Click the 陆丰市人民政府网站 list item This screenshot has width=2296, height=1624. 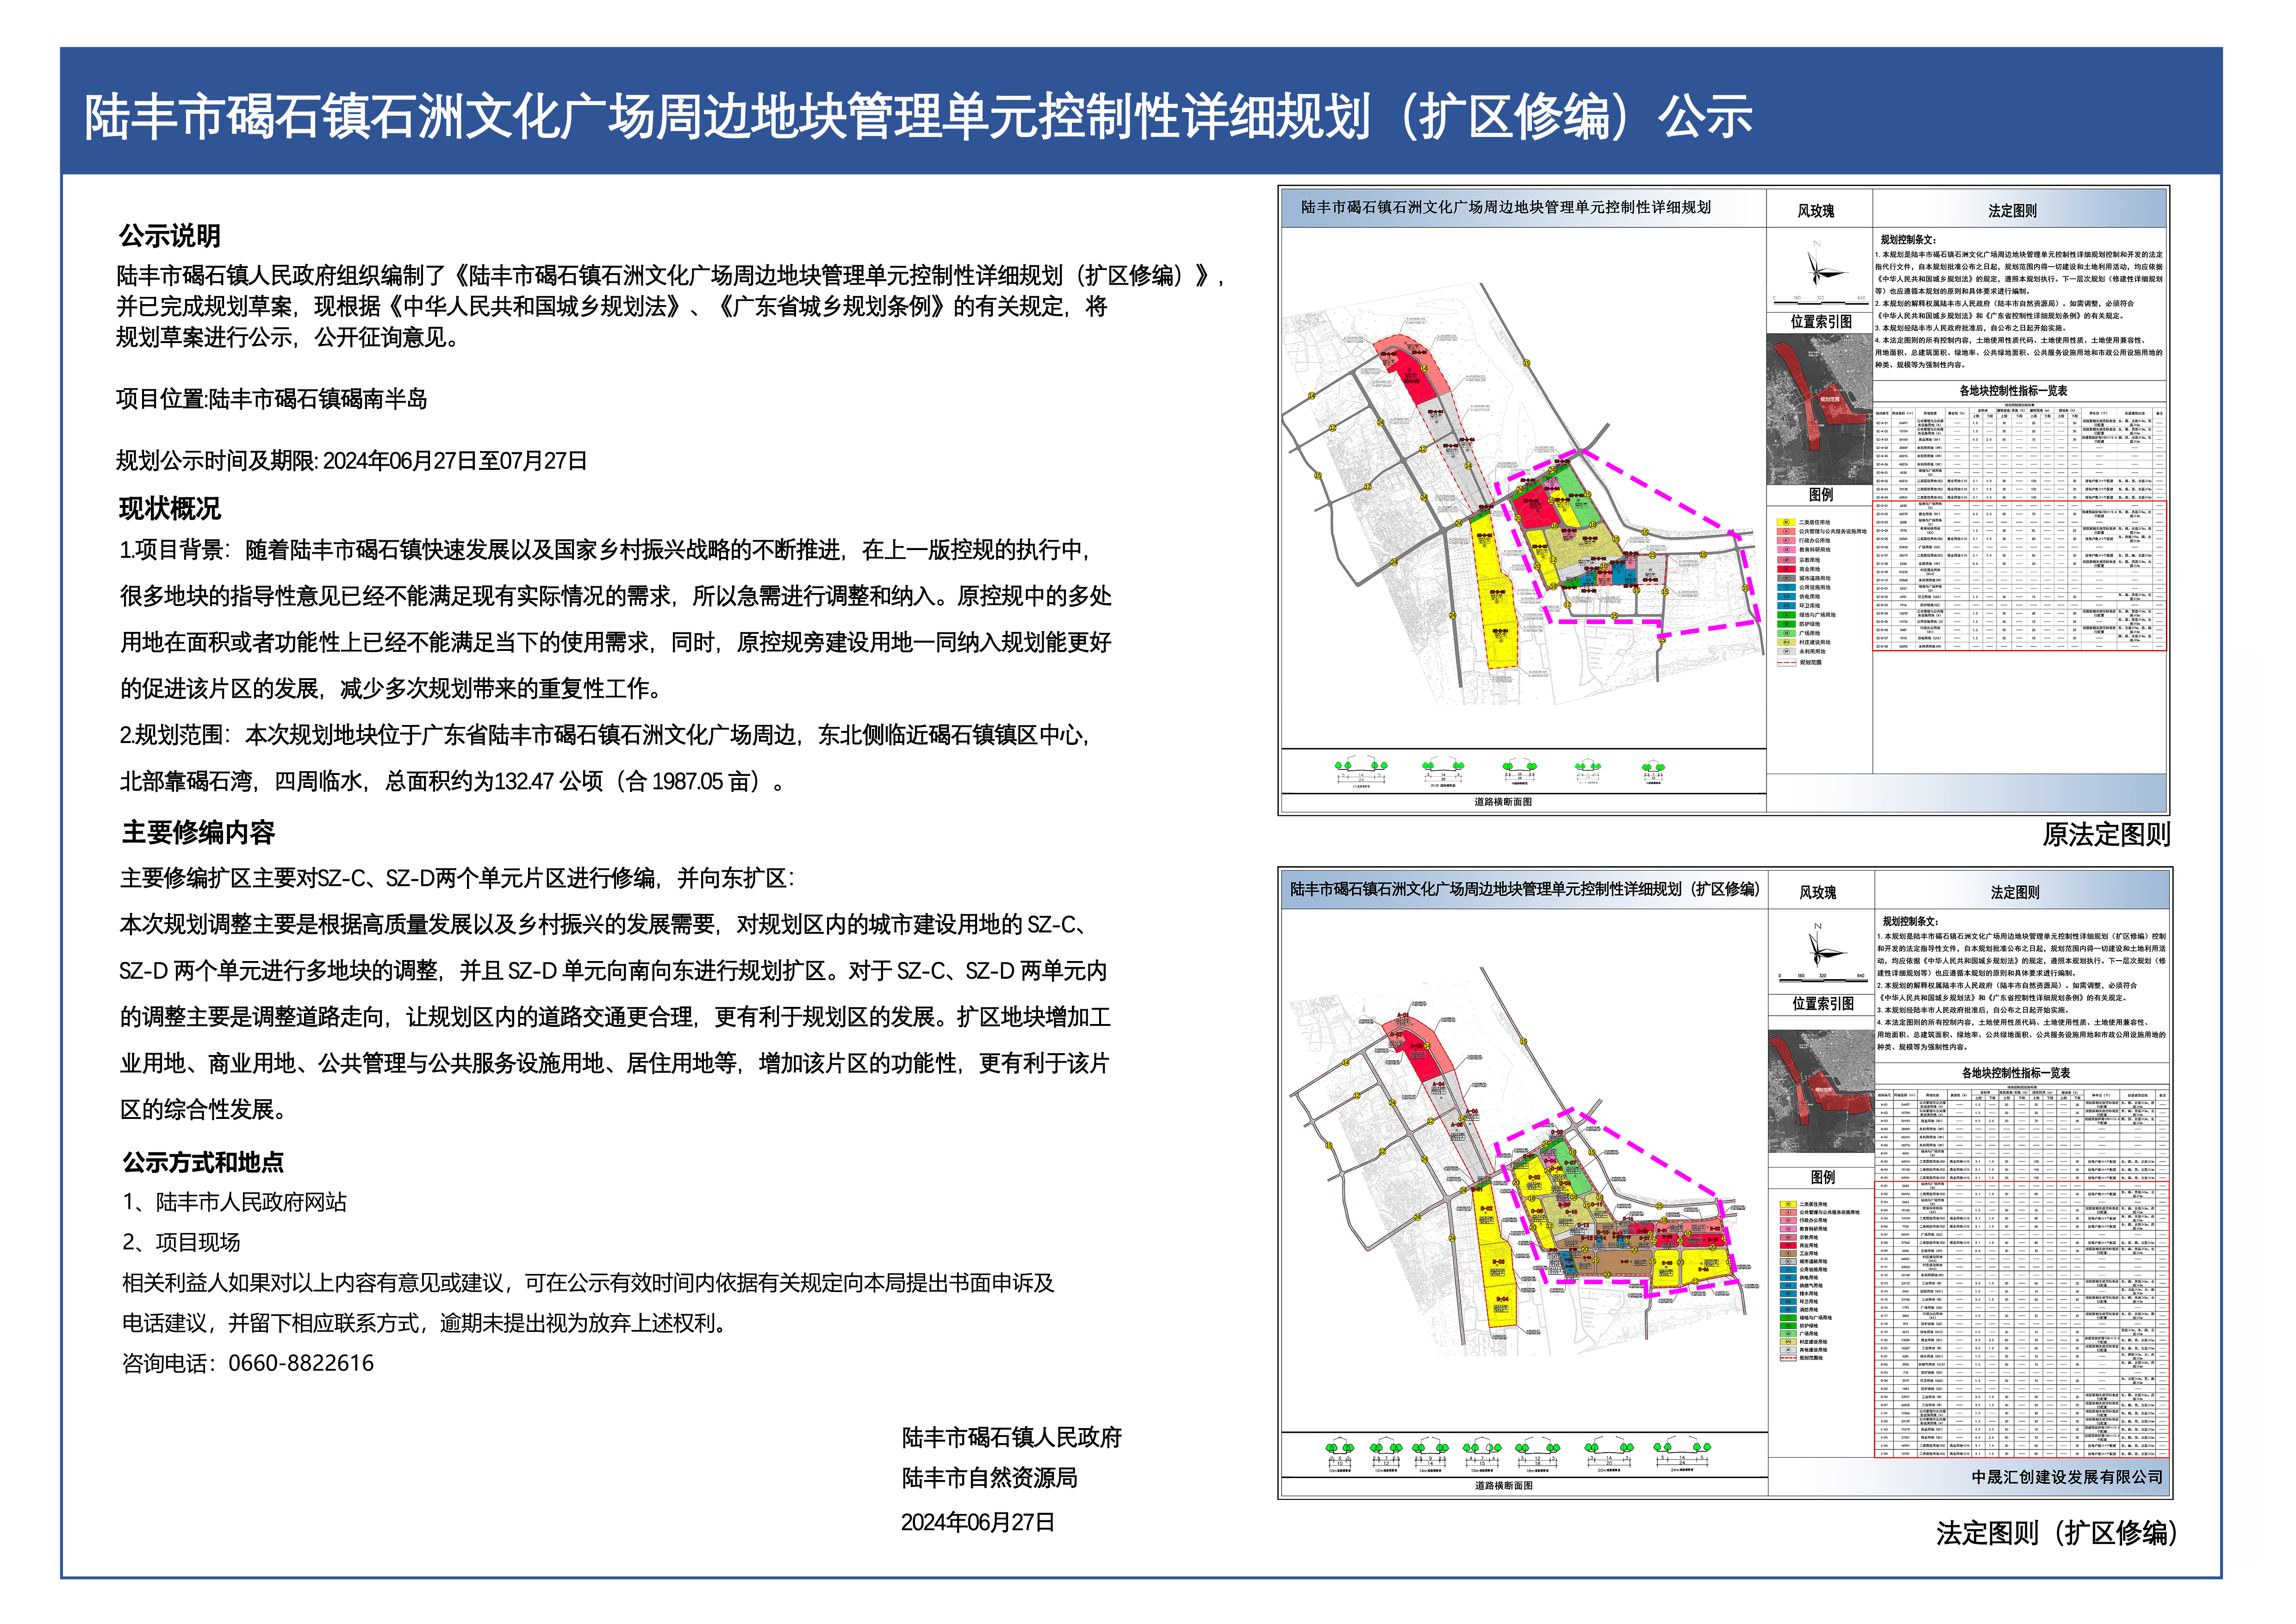click(250, 1202)
